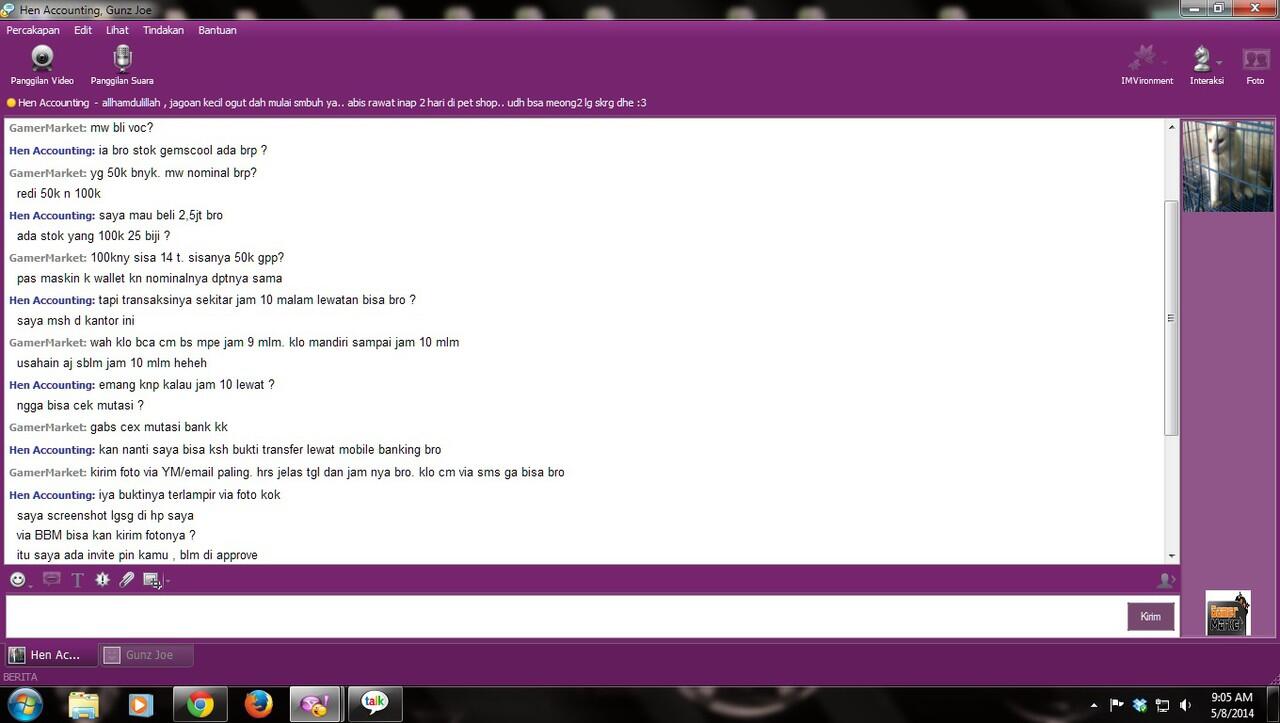
Task: Open the Bantuan menu
Action: [x=217, y=30]
